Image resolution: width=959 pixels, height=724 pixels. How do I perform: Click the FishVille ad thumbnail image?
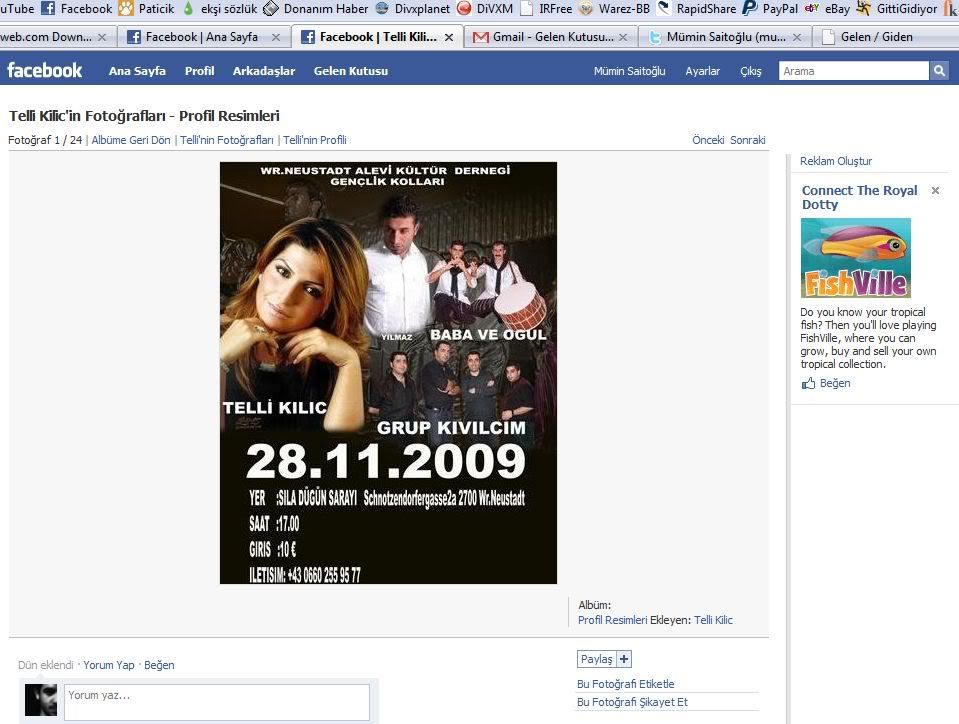[x=855, y=258]
